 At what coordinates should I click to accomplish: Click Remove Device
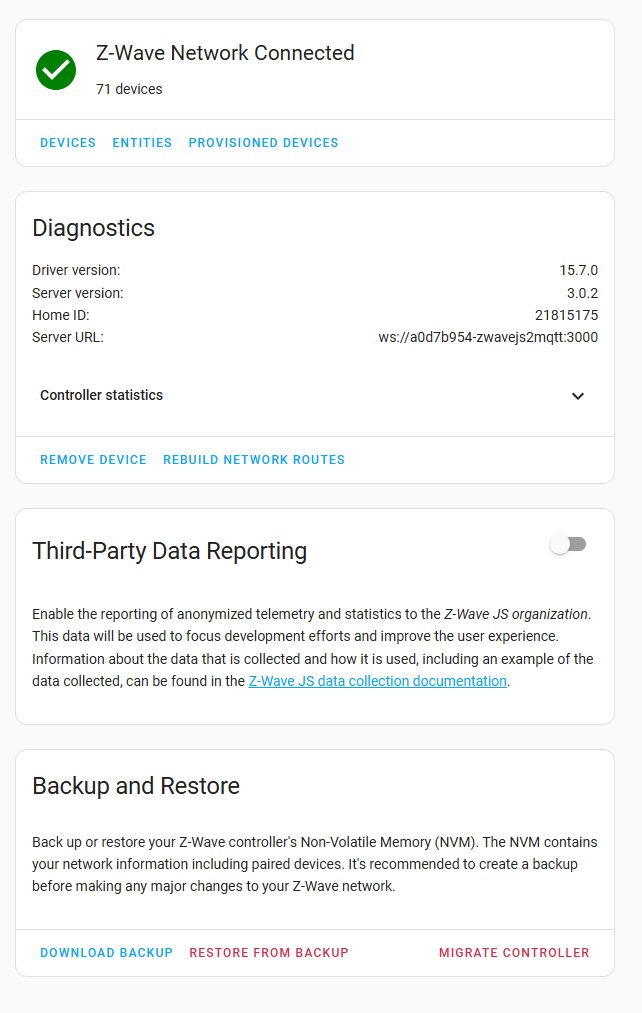(x=93, y=460)
